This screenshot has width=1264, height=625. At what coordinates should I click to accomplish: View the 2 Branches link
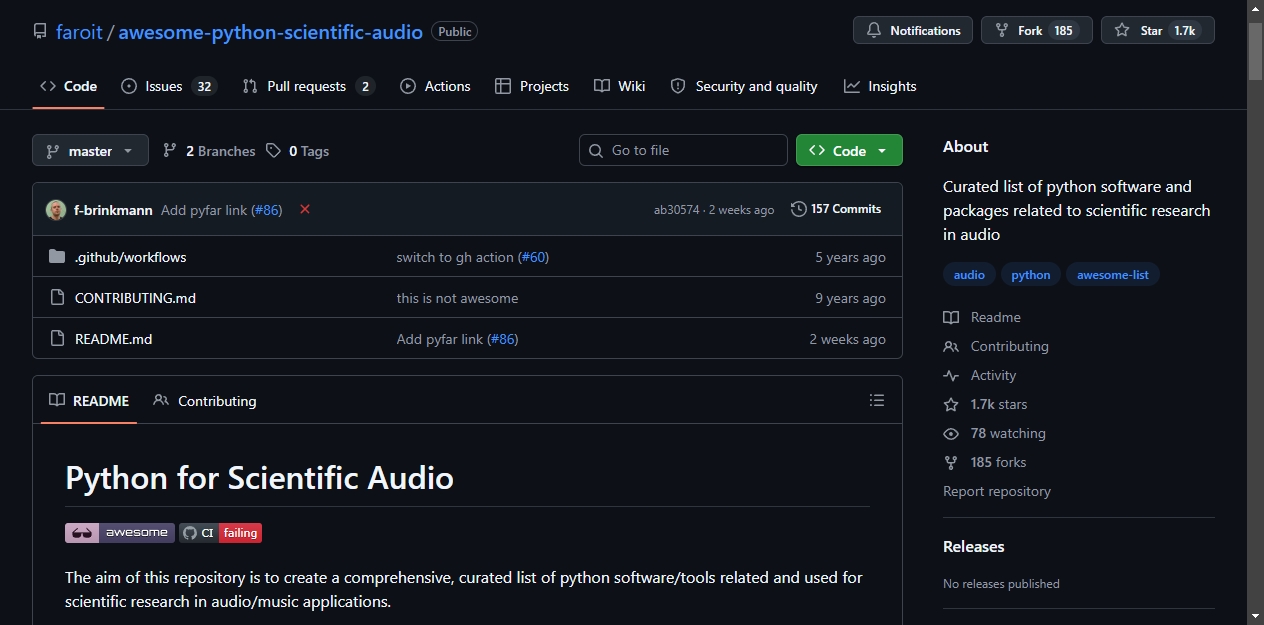209,151
